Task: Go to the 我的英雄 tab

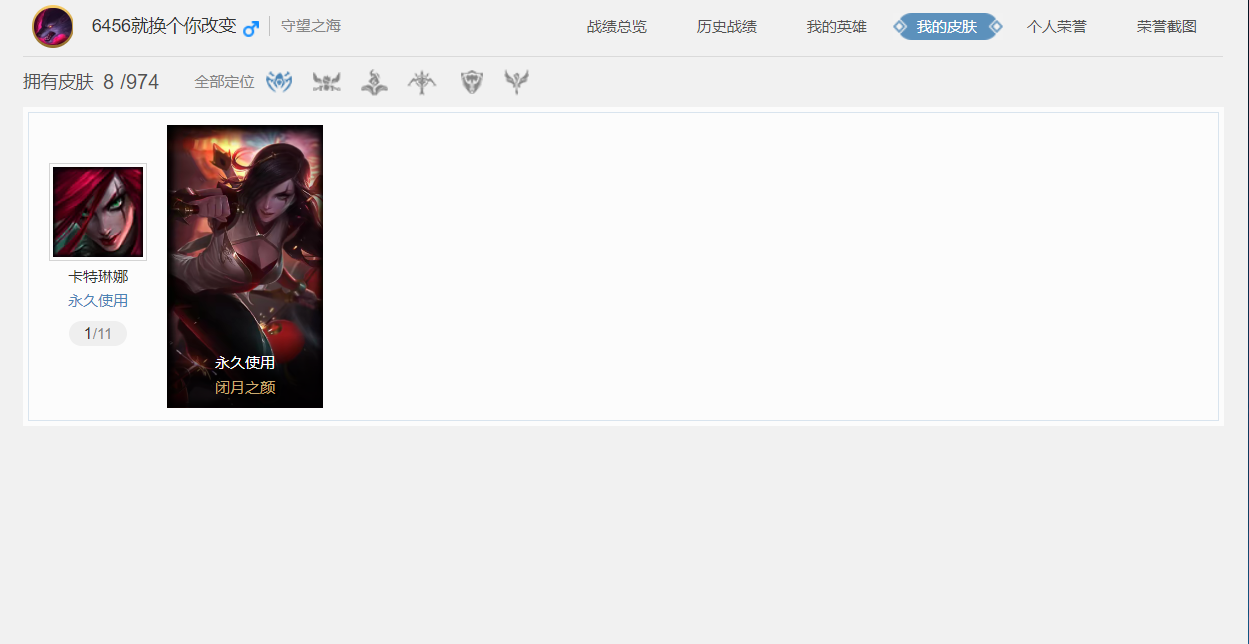Action: pyautogui.click(x=837, y=27)
